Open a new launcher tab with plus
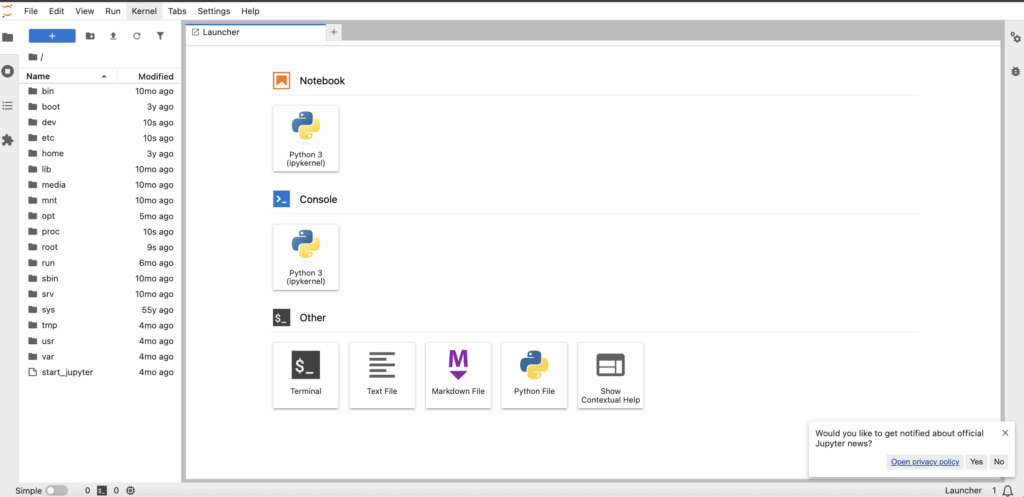 point(334,32)
